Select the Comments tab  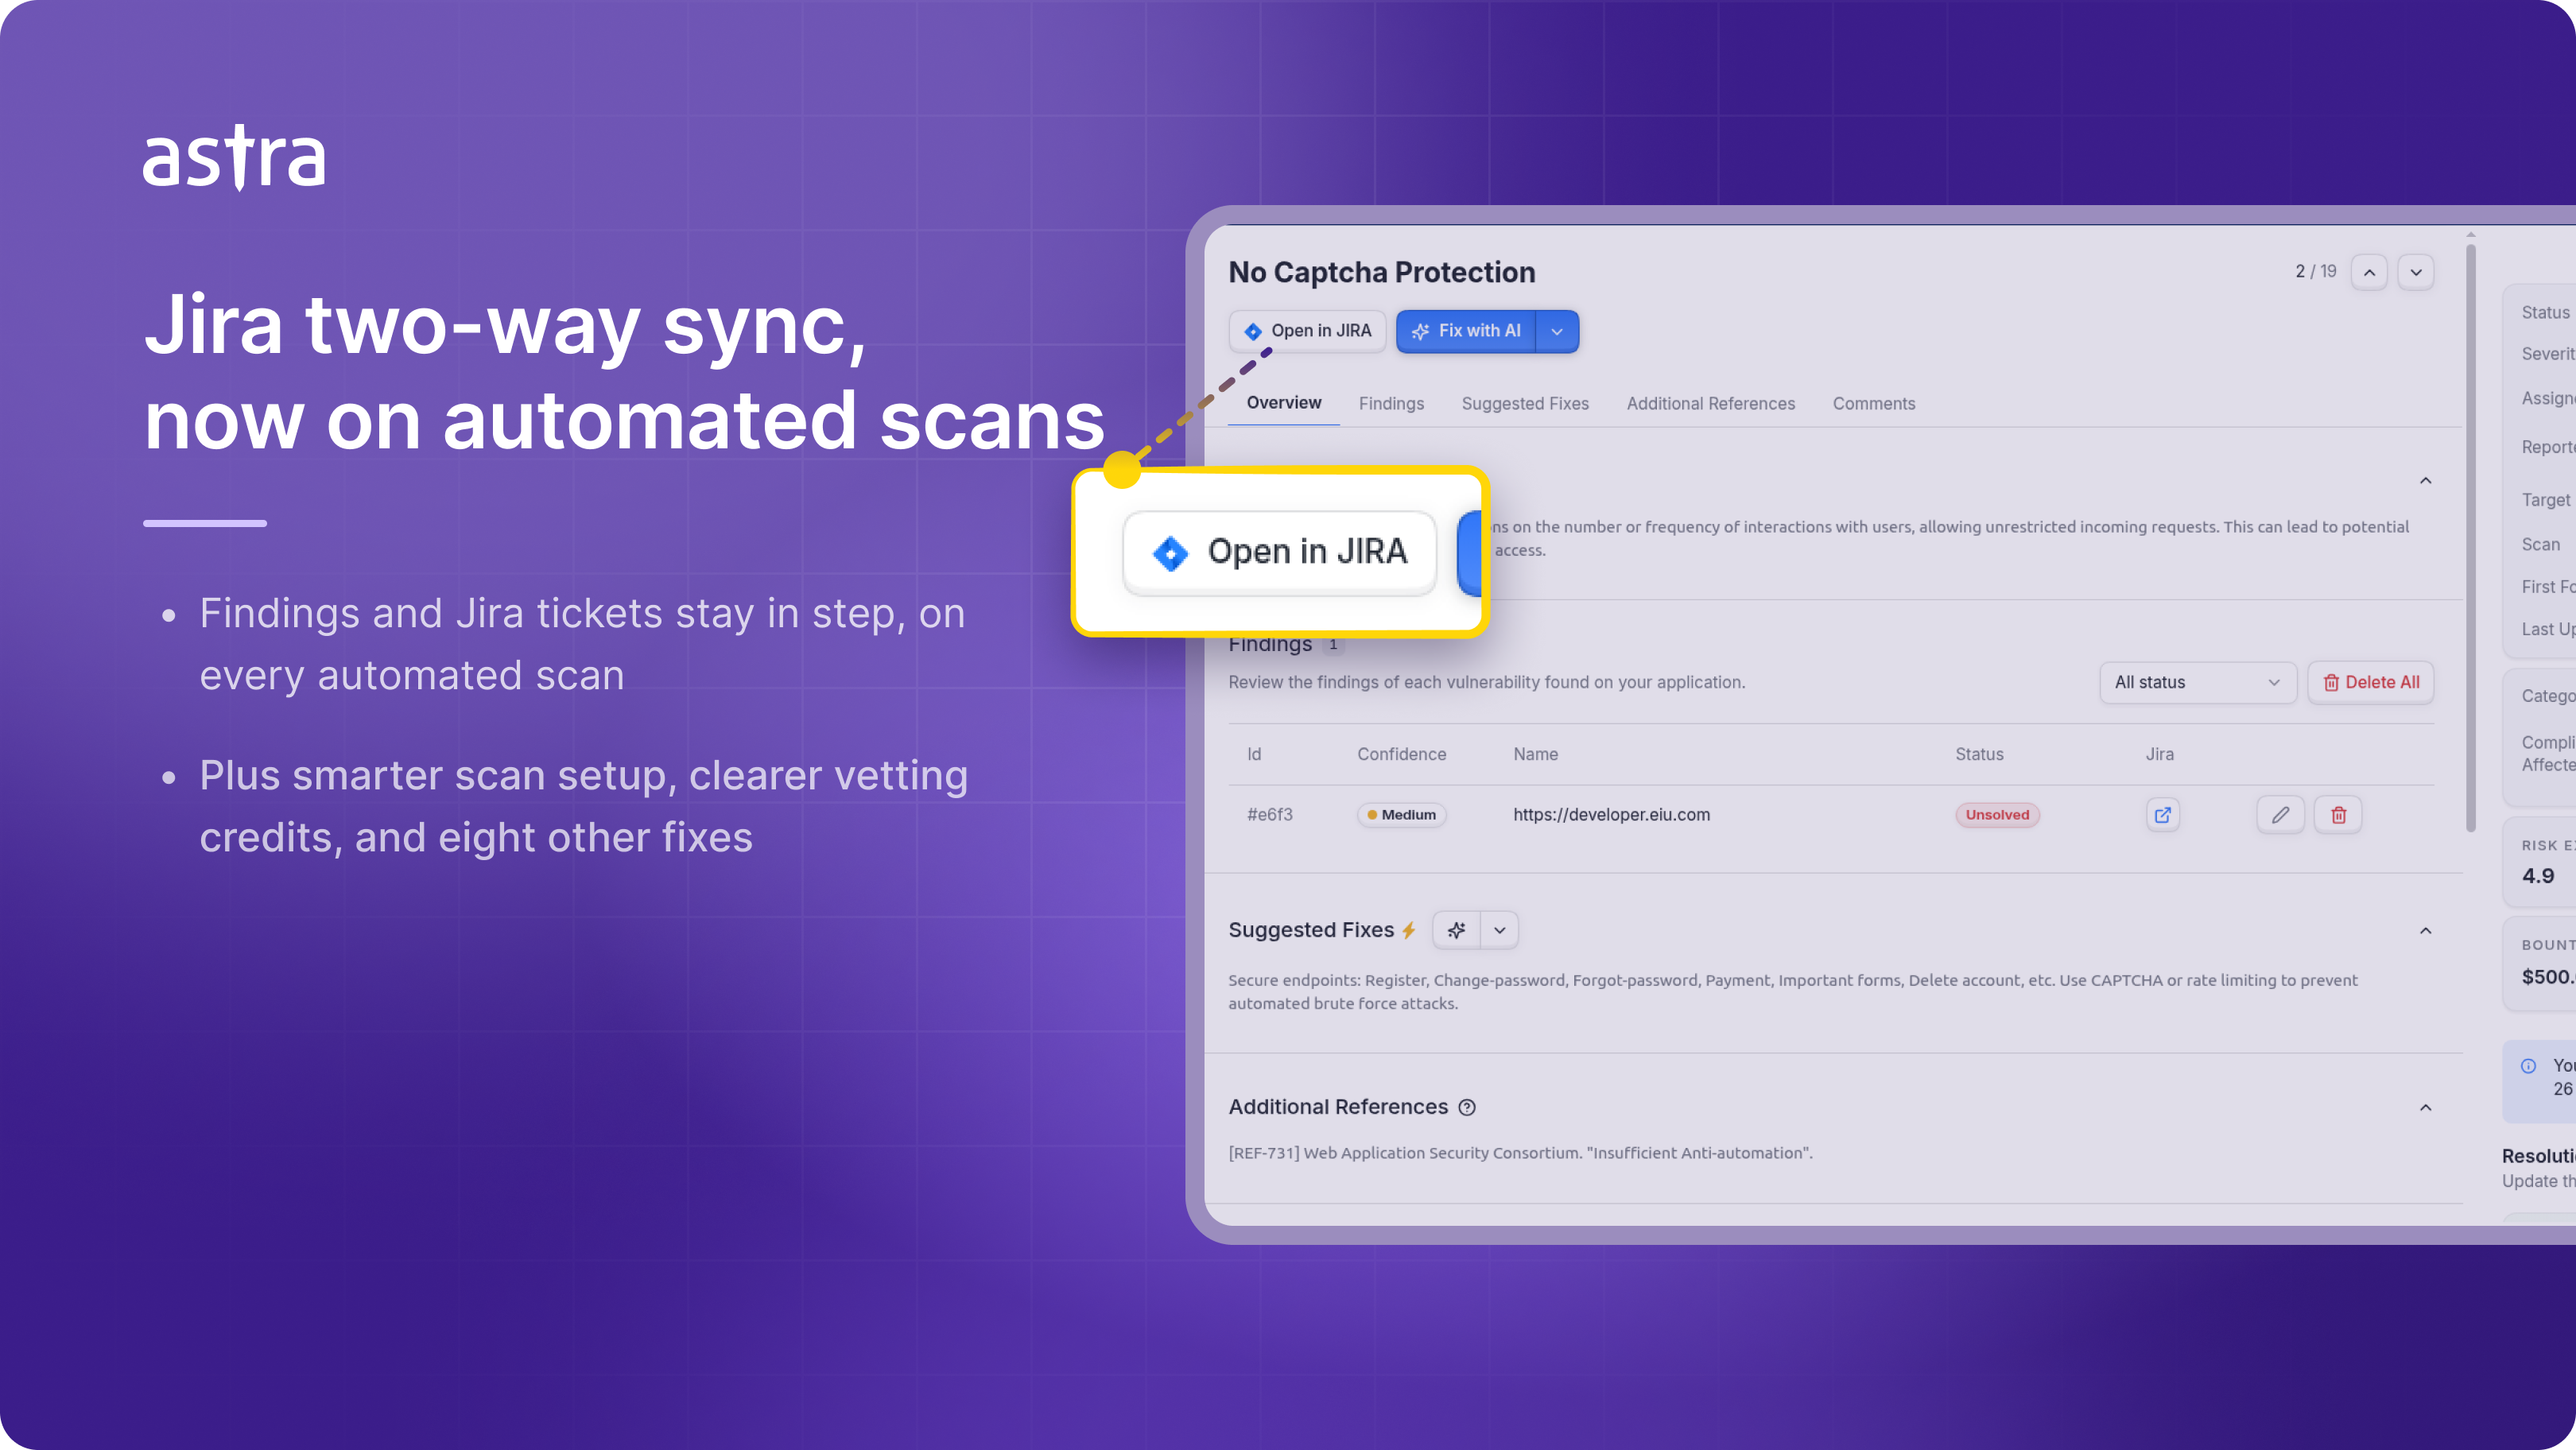tap(1874, 404)
